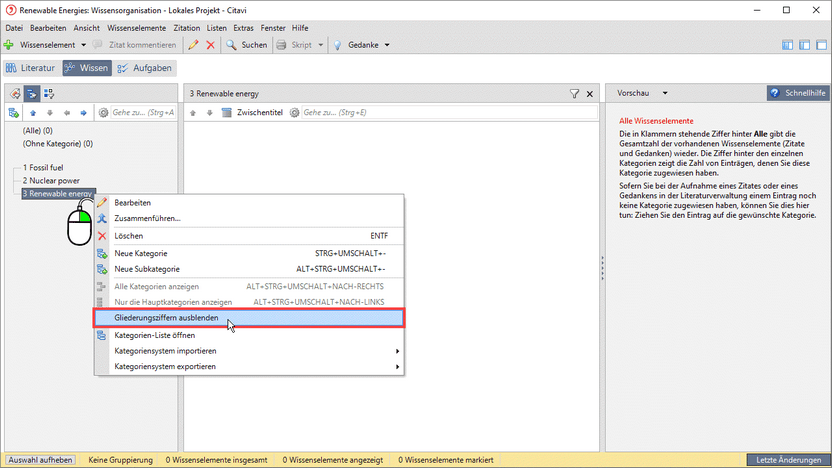
Task: Switch to three-column layout icon
Action: click(787, 45)
